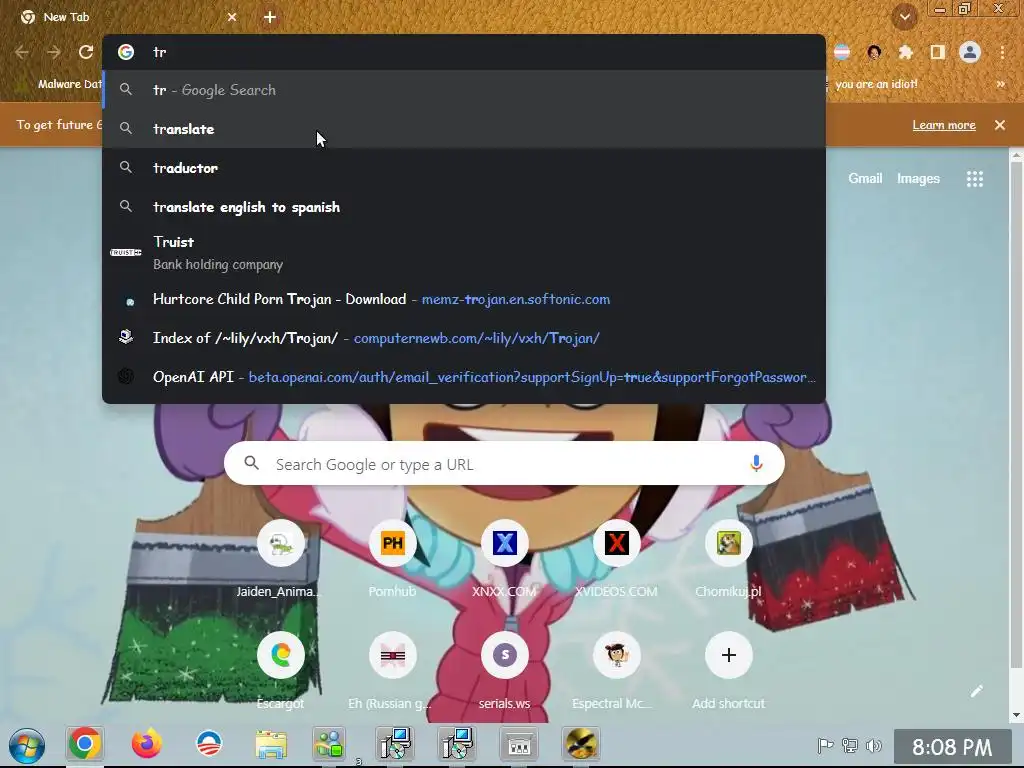Dismiss the info bar with the X
The image size is (1024, 768).
(x=1000, y=125)
